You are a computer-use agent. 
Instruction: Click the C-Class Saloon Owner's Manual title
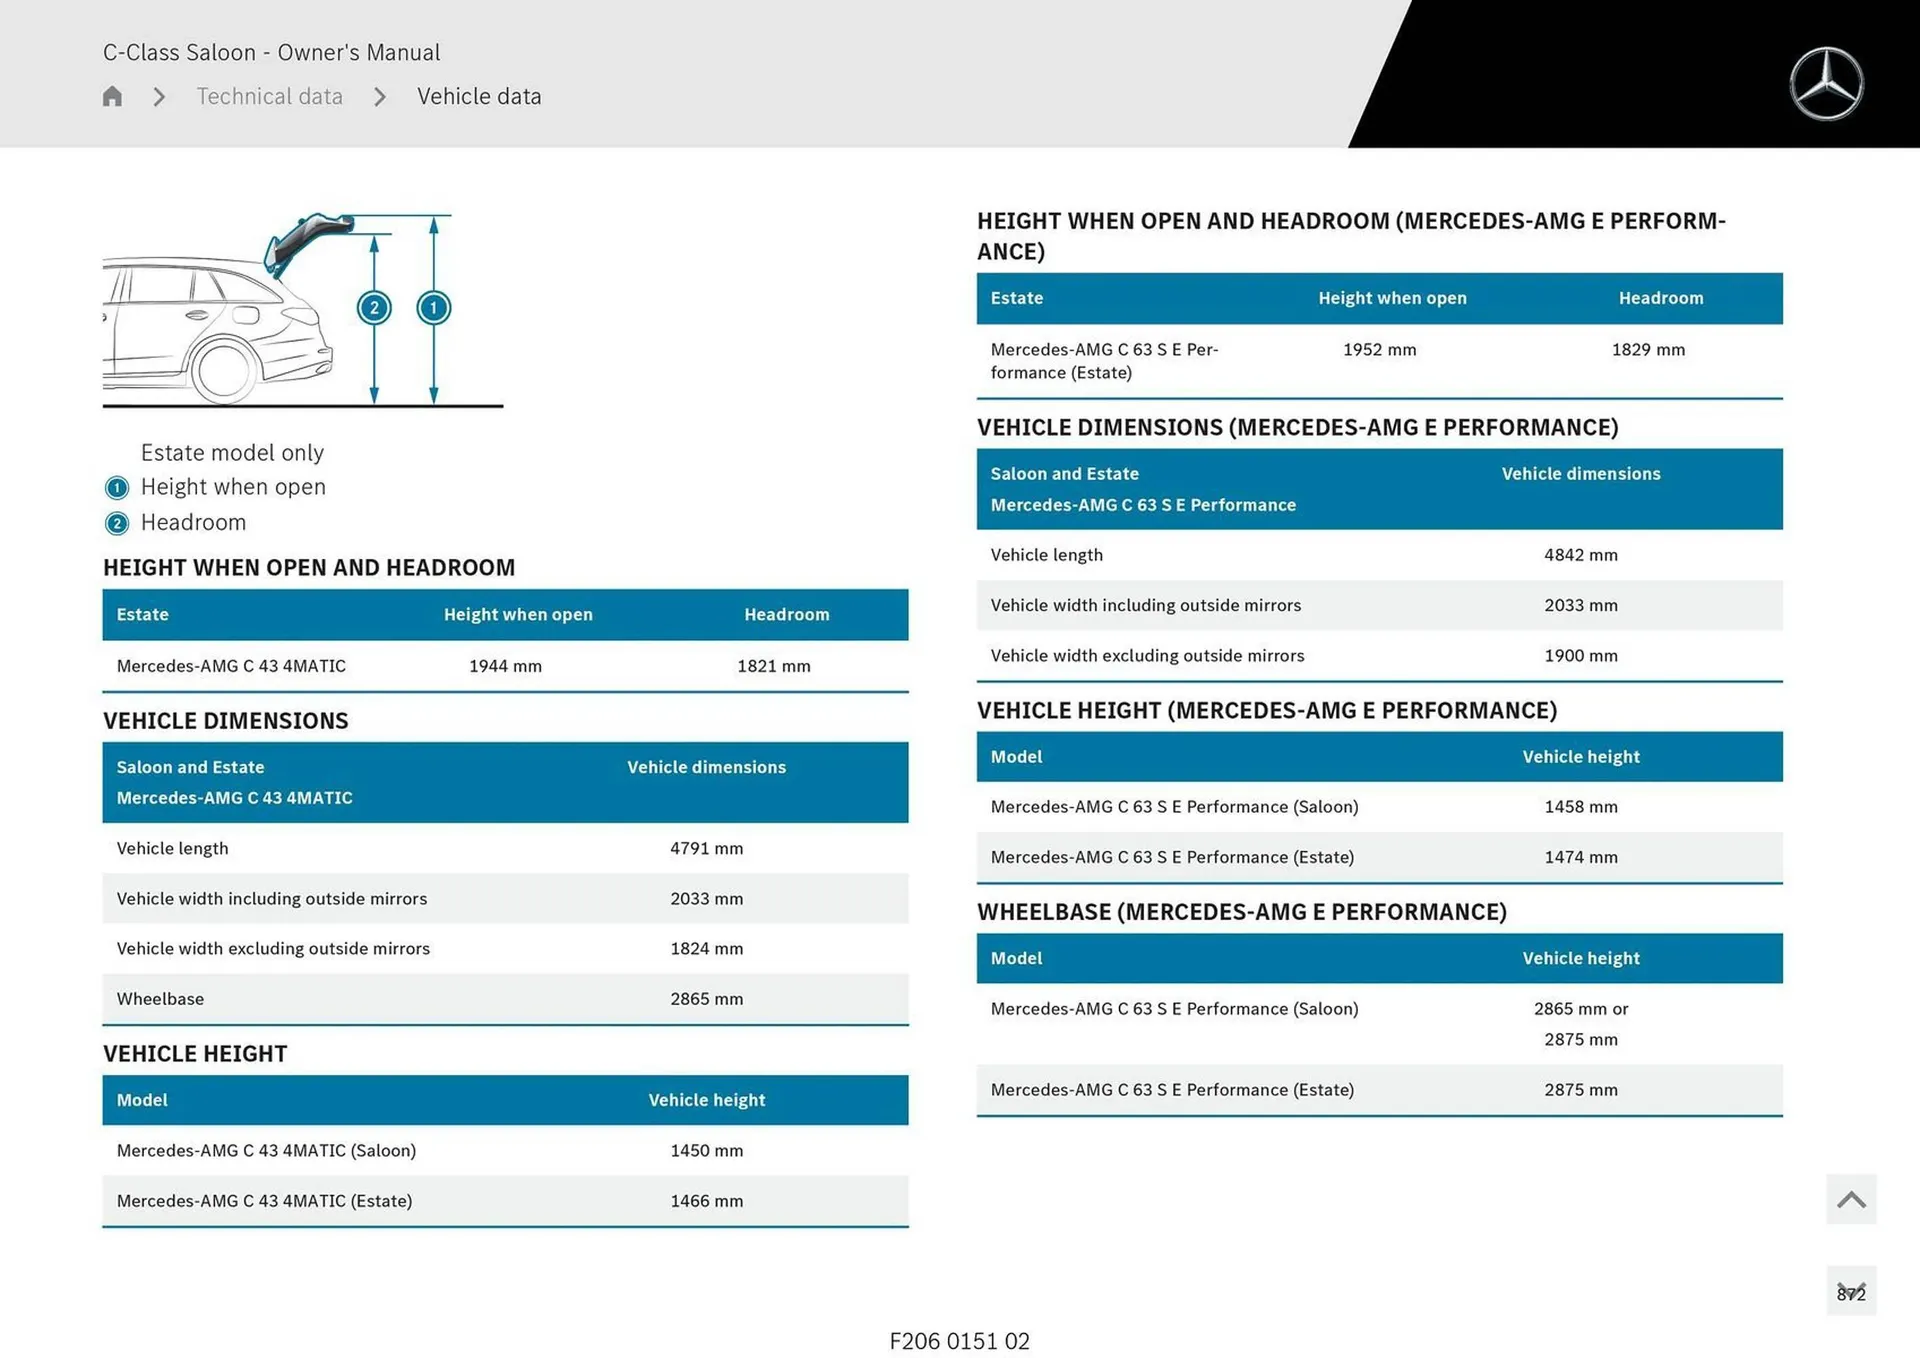(271, 52)
